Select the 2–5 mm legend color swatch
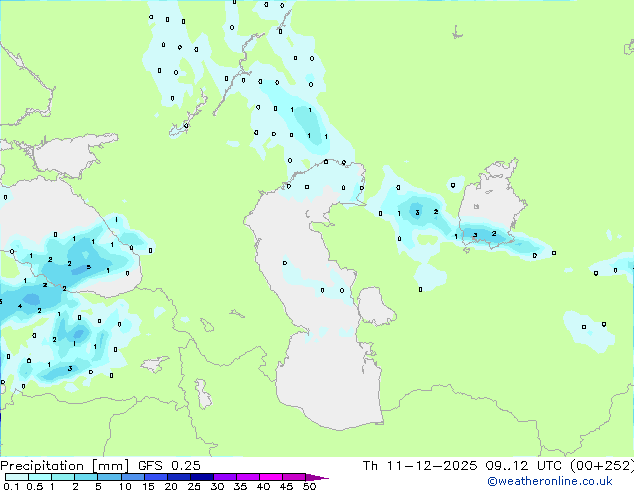 tap(86, 477)
